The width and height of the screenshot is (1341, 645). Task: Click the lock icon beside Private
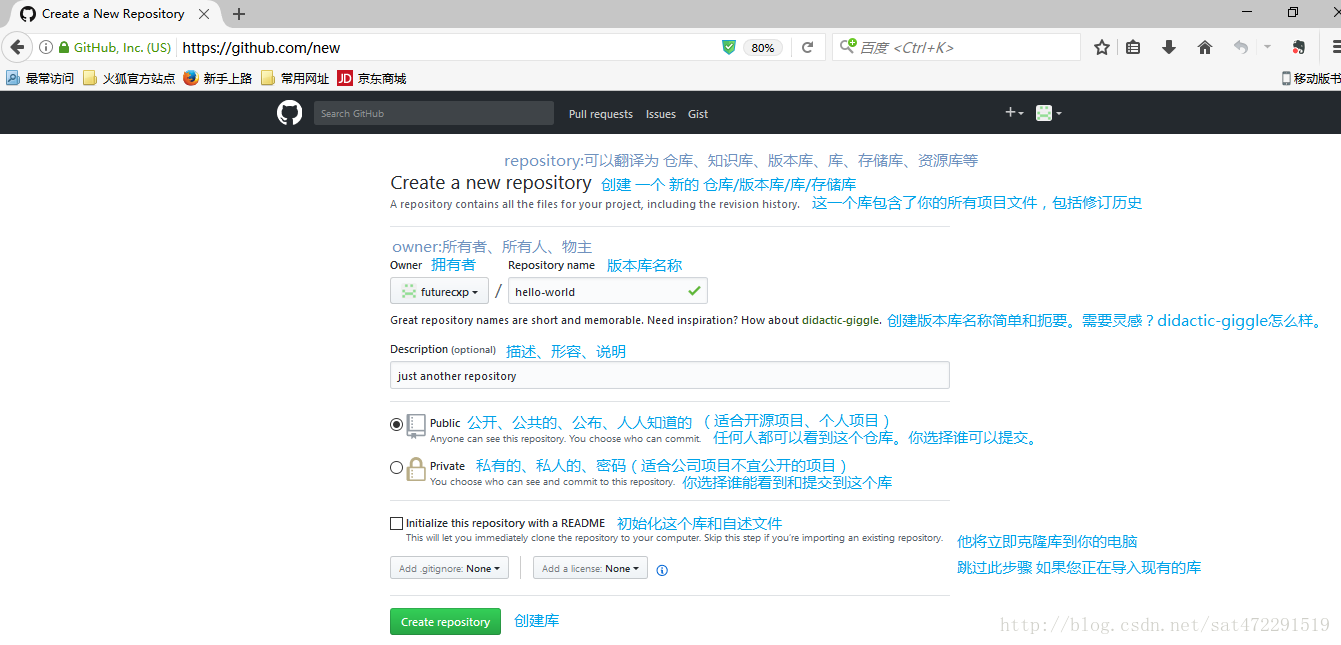tap(416, 469)
